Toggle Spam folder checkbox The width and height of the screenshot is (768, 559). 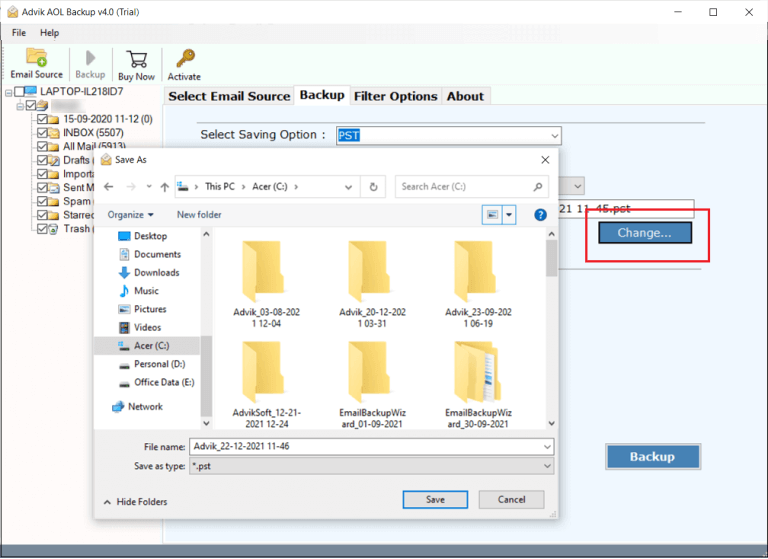(42, 201)
